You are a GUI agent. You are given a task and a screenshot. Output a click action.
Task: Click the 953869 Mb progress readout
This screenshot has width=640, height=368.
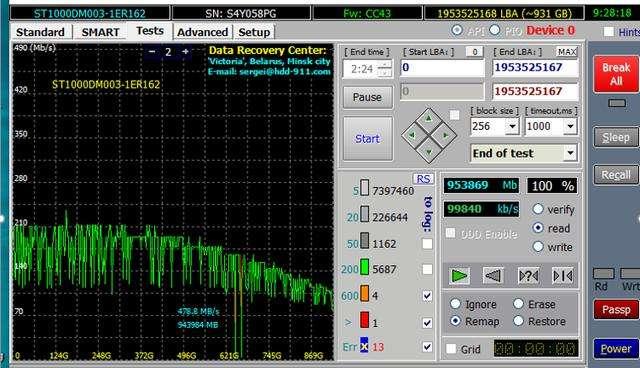point(481,186)
